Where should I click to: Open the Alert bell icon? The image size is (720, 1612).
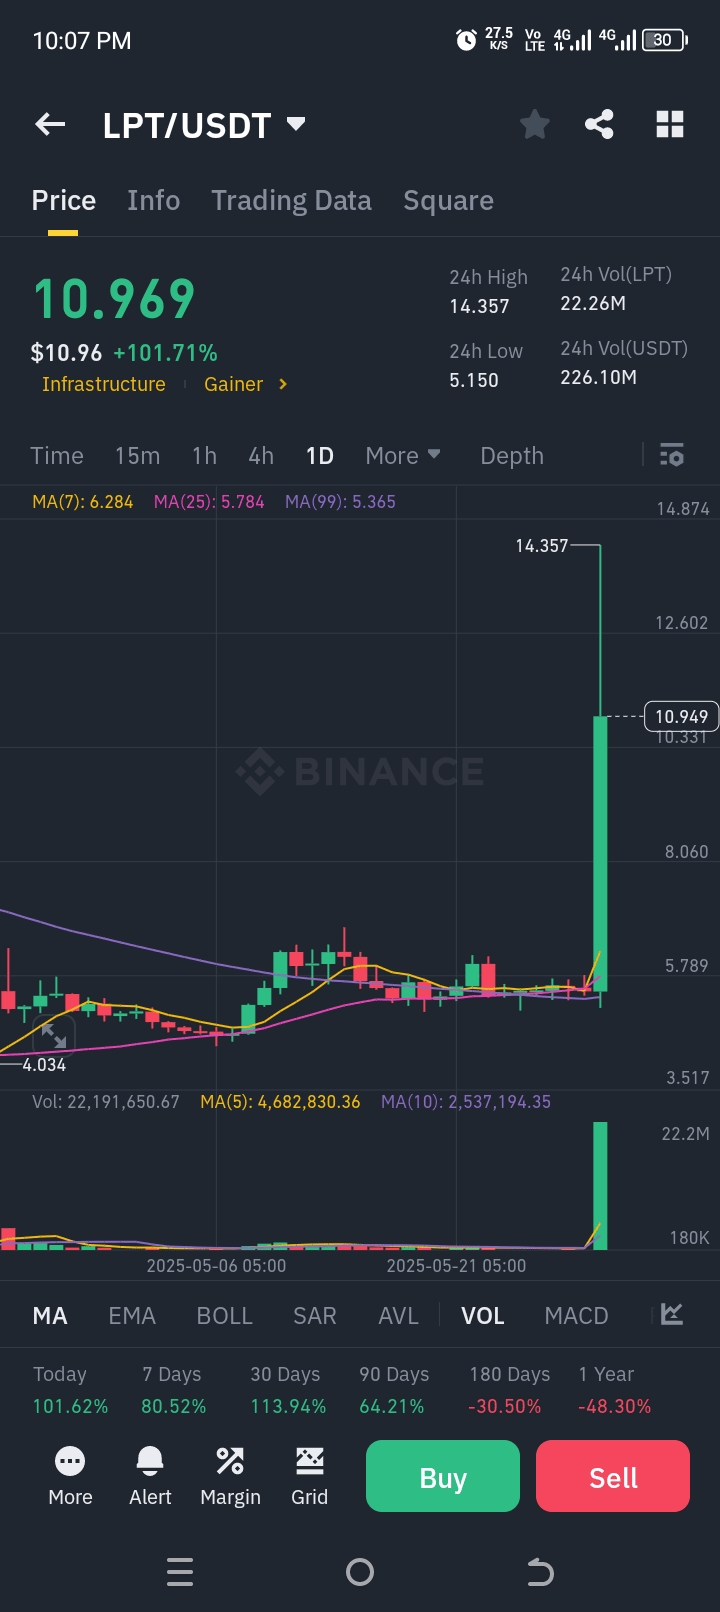[150, 1476]
